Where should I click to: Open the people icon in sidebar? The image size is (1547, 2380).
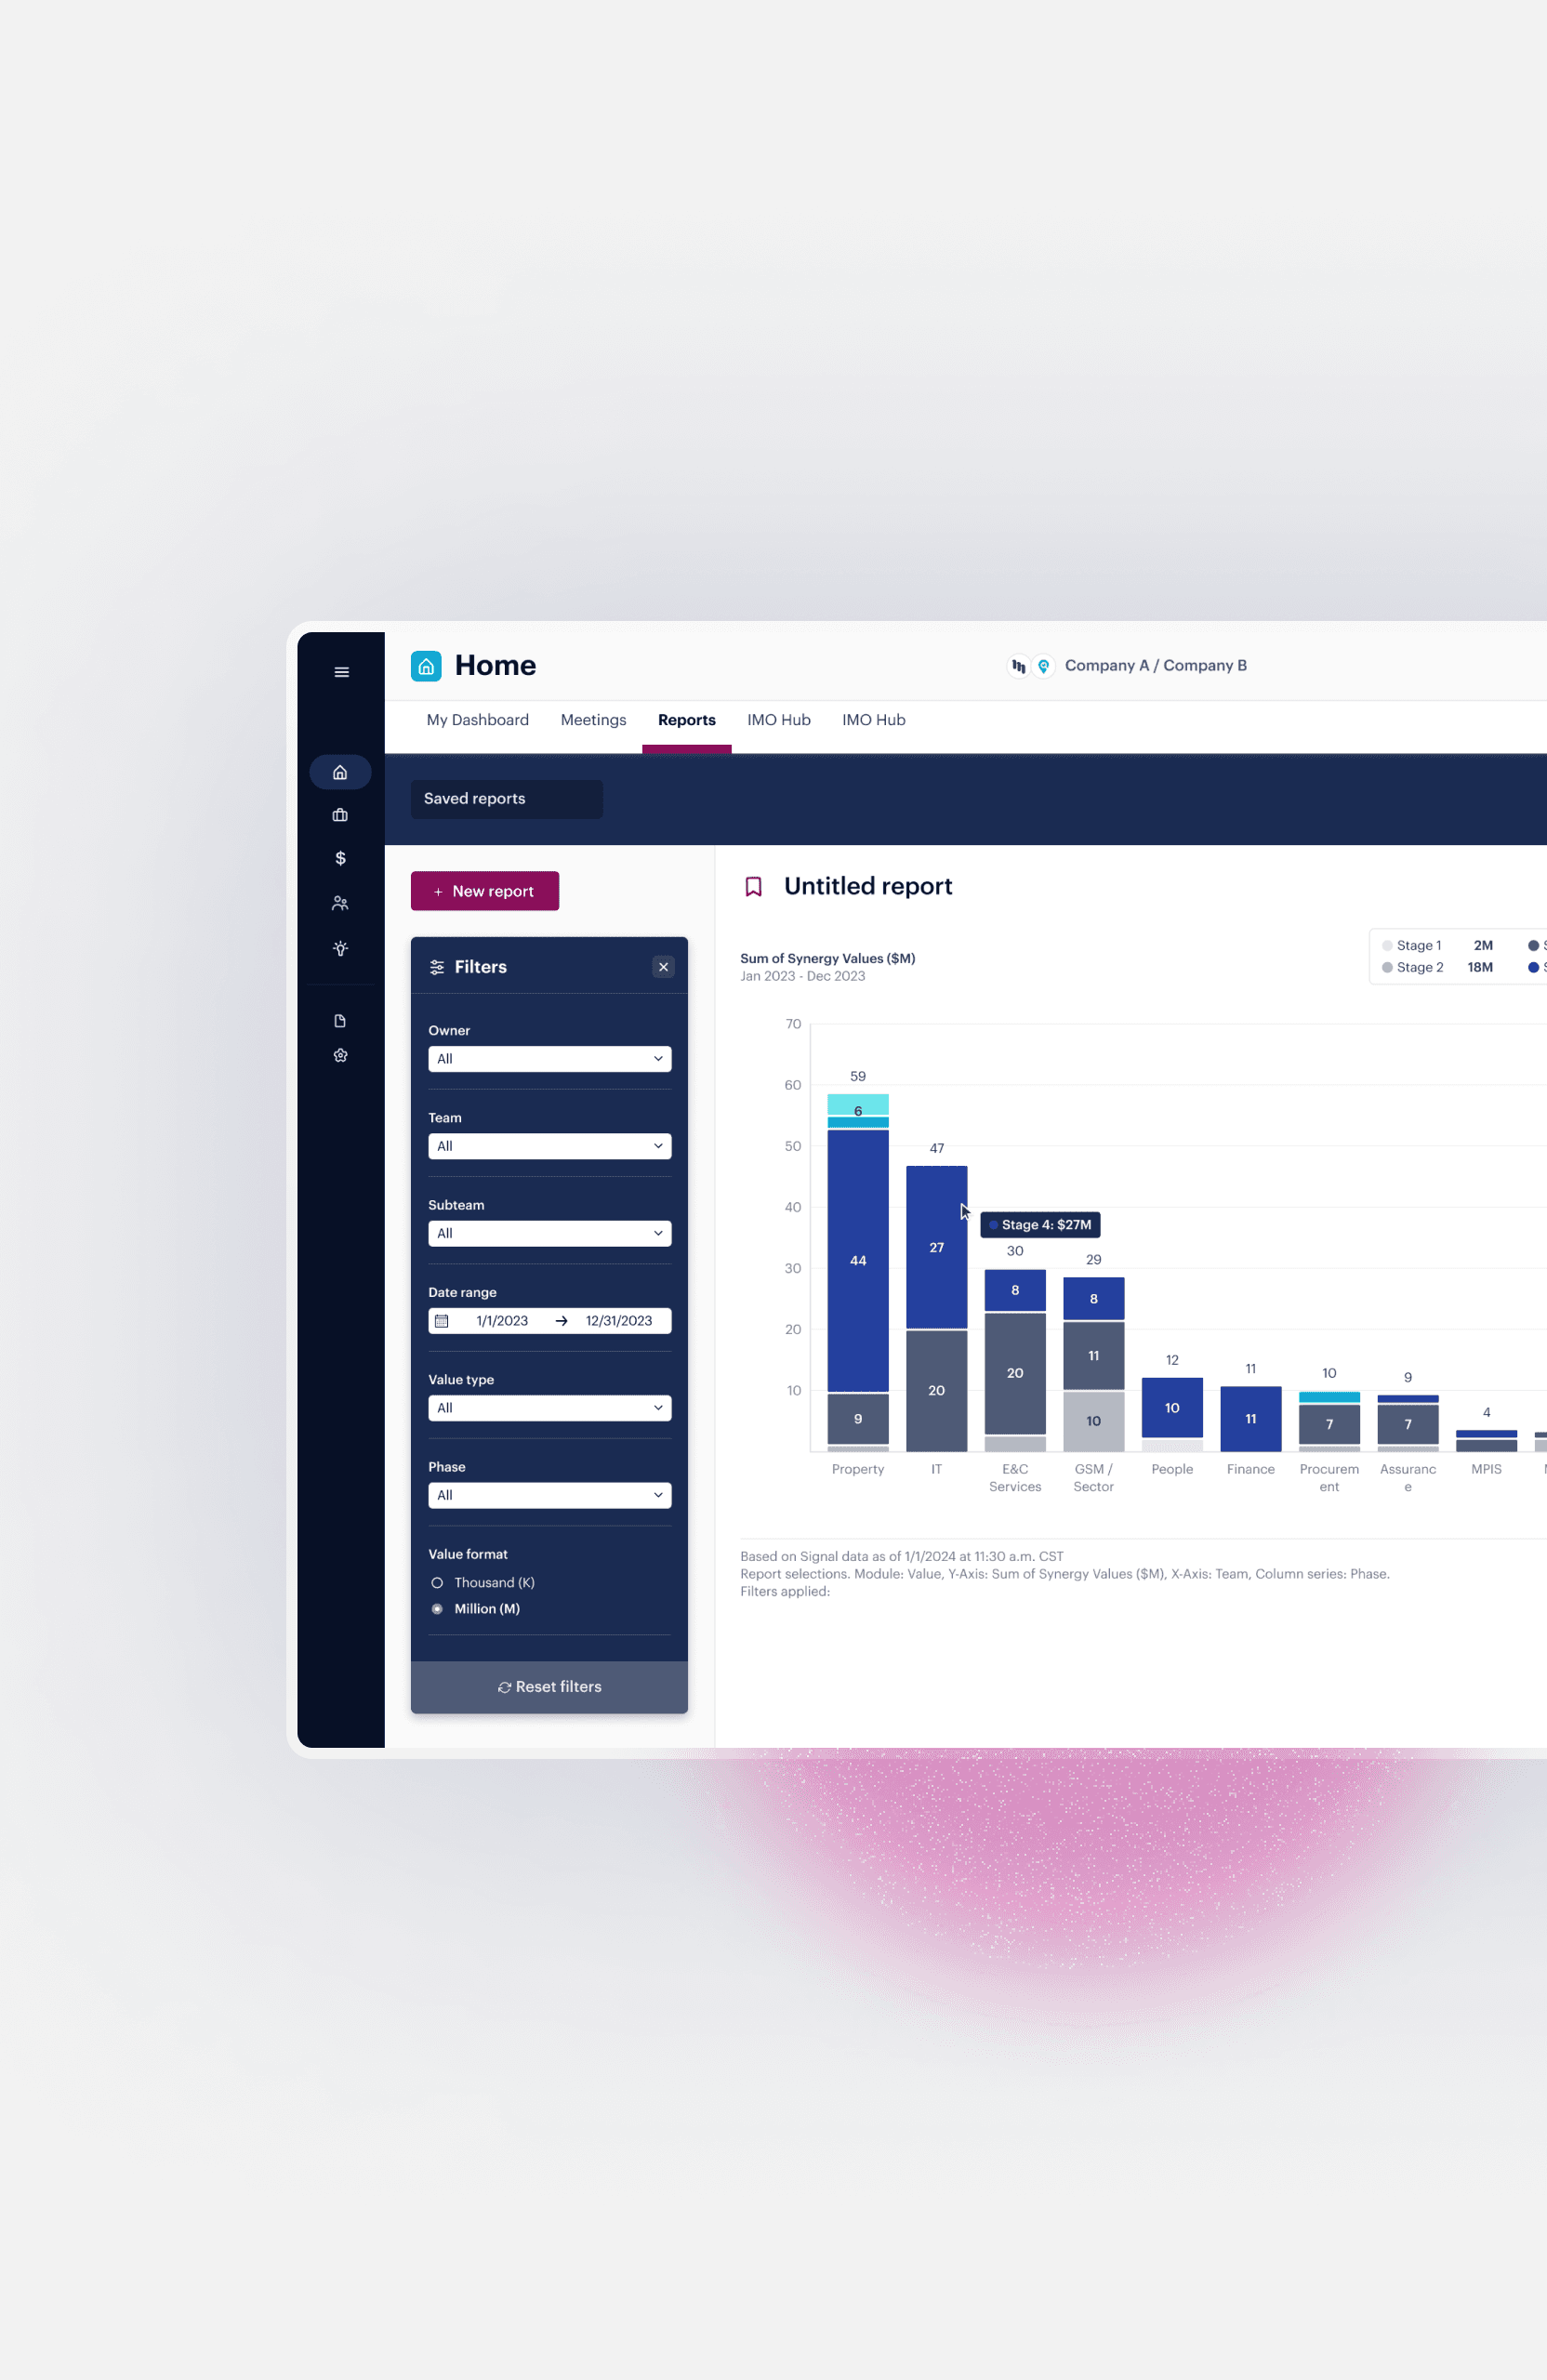[x=340, y=903]
